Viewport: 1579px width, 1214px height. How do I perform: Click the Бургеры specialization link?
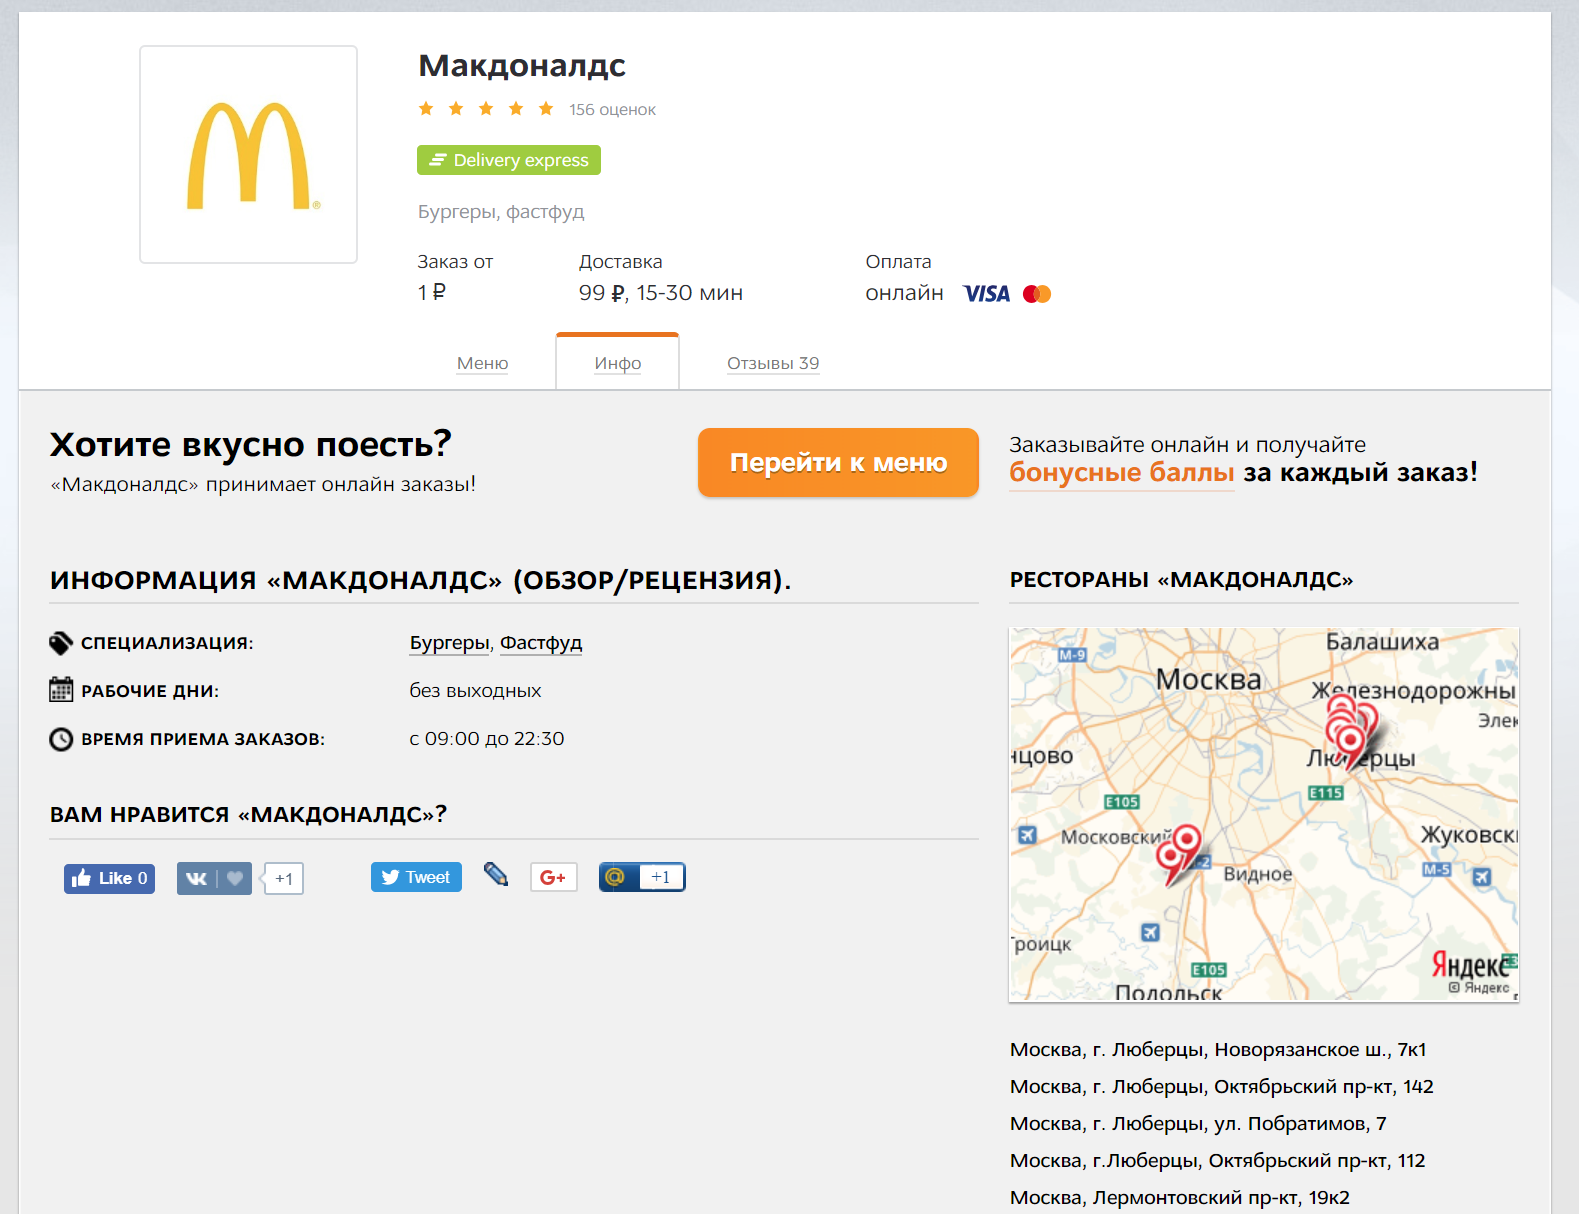click(x=450, y=643)
